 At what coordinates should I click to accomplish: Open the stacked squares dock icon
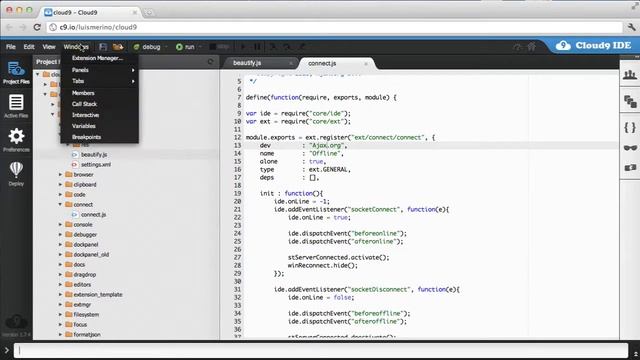click(x=630, y=101)
